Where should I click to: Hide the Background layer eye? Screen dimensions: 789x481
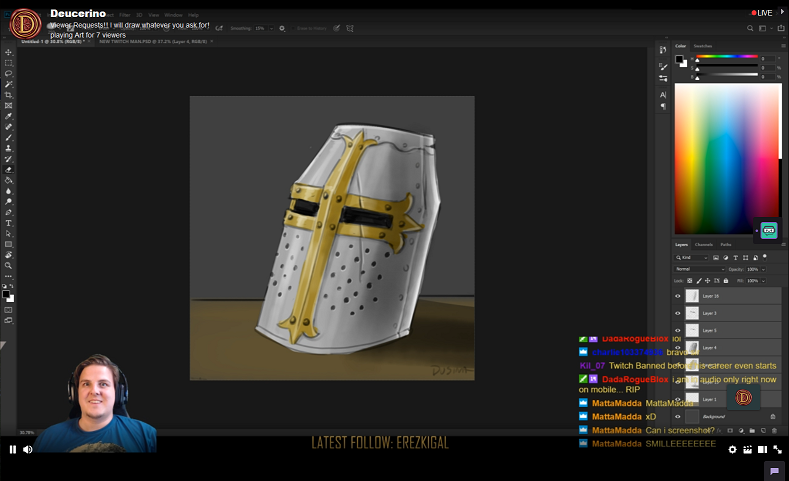click(x=677, y=417)
